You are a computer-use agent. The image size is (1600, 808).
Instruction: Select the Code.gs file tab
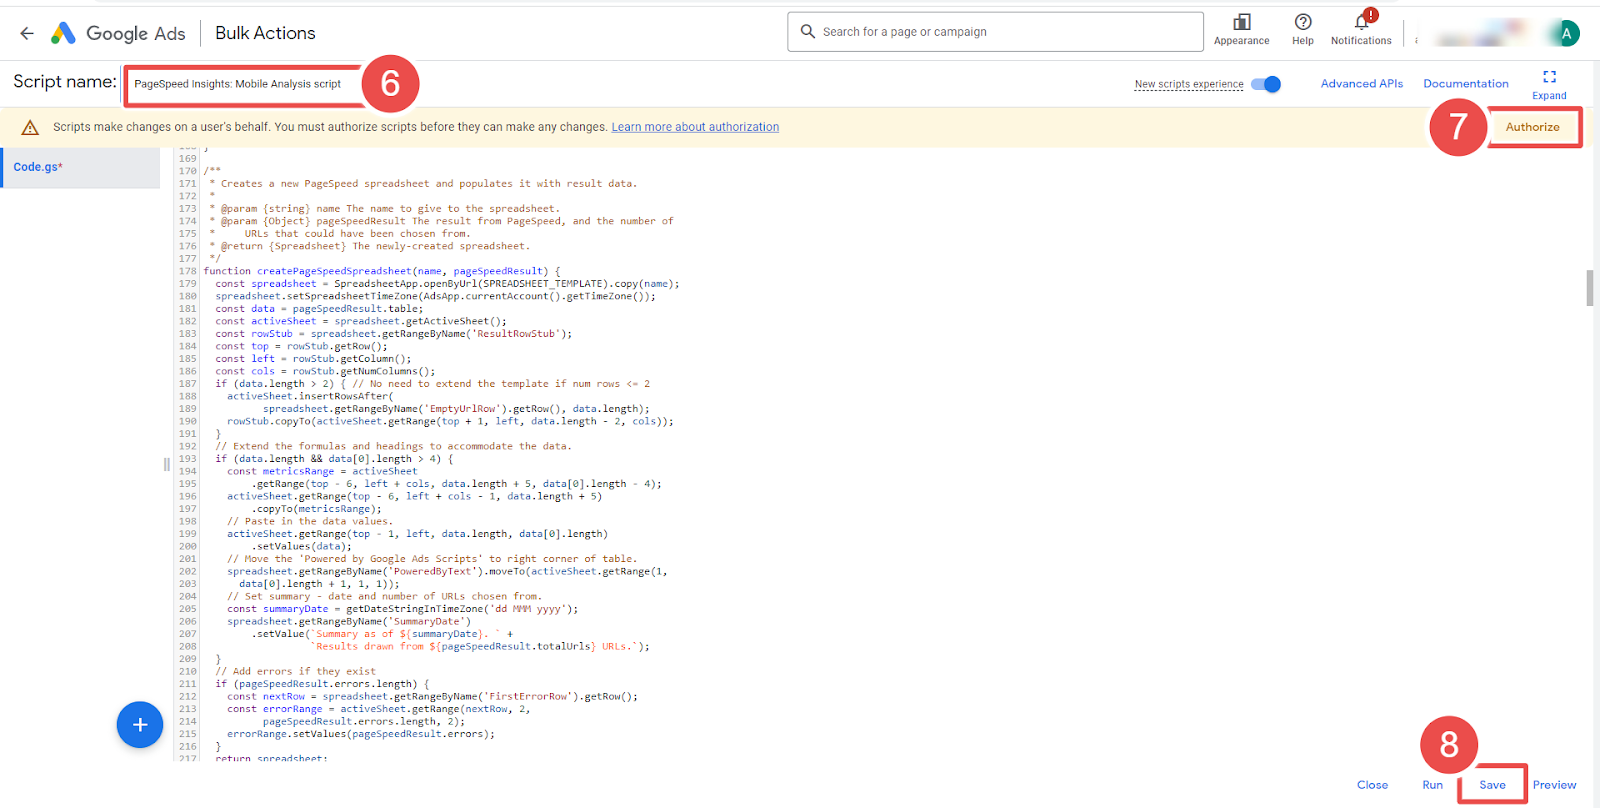coord(80,167)
